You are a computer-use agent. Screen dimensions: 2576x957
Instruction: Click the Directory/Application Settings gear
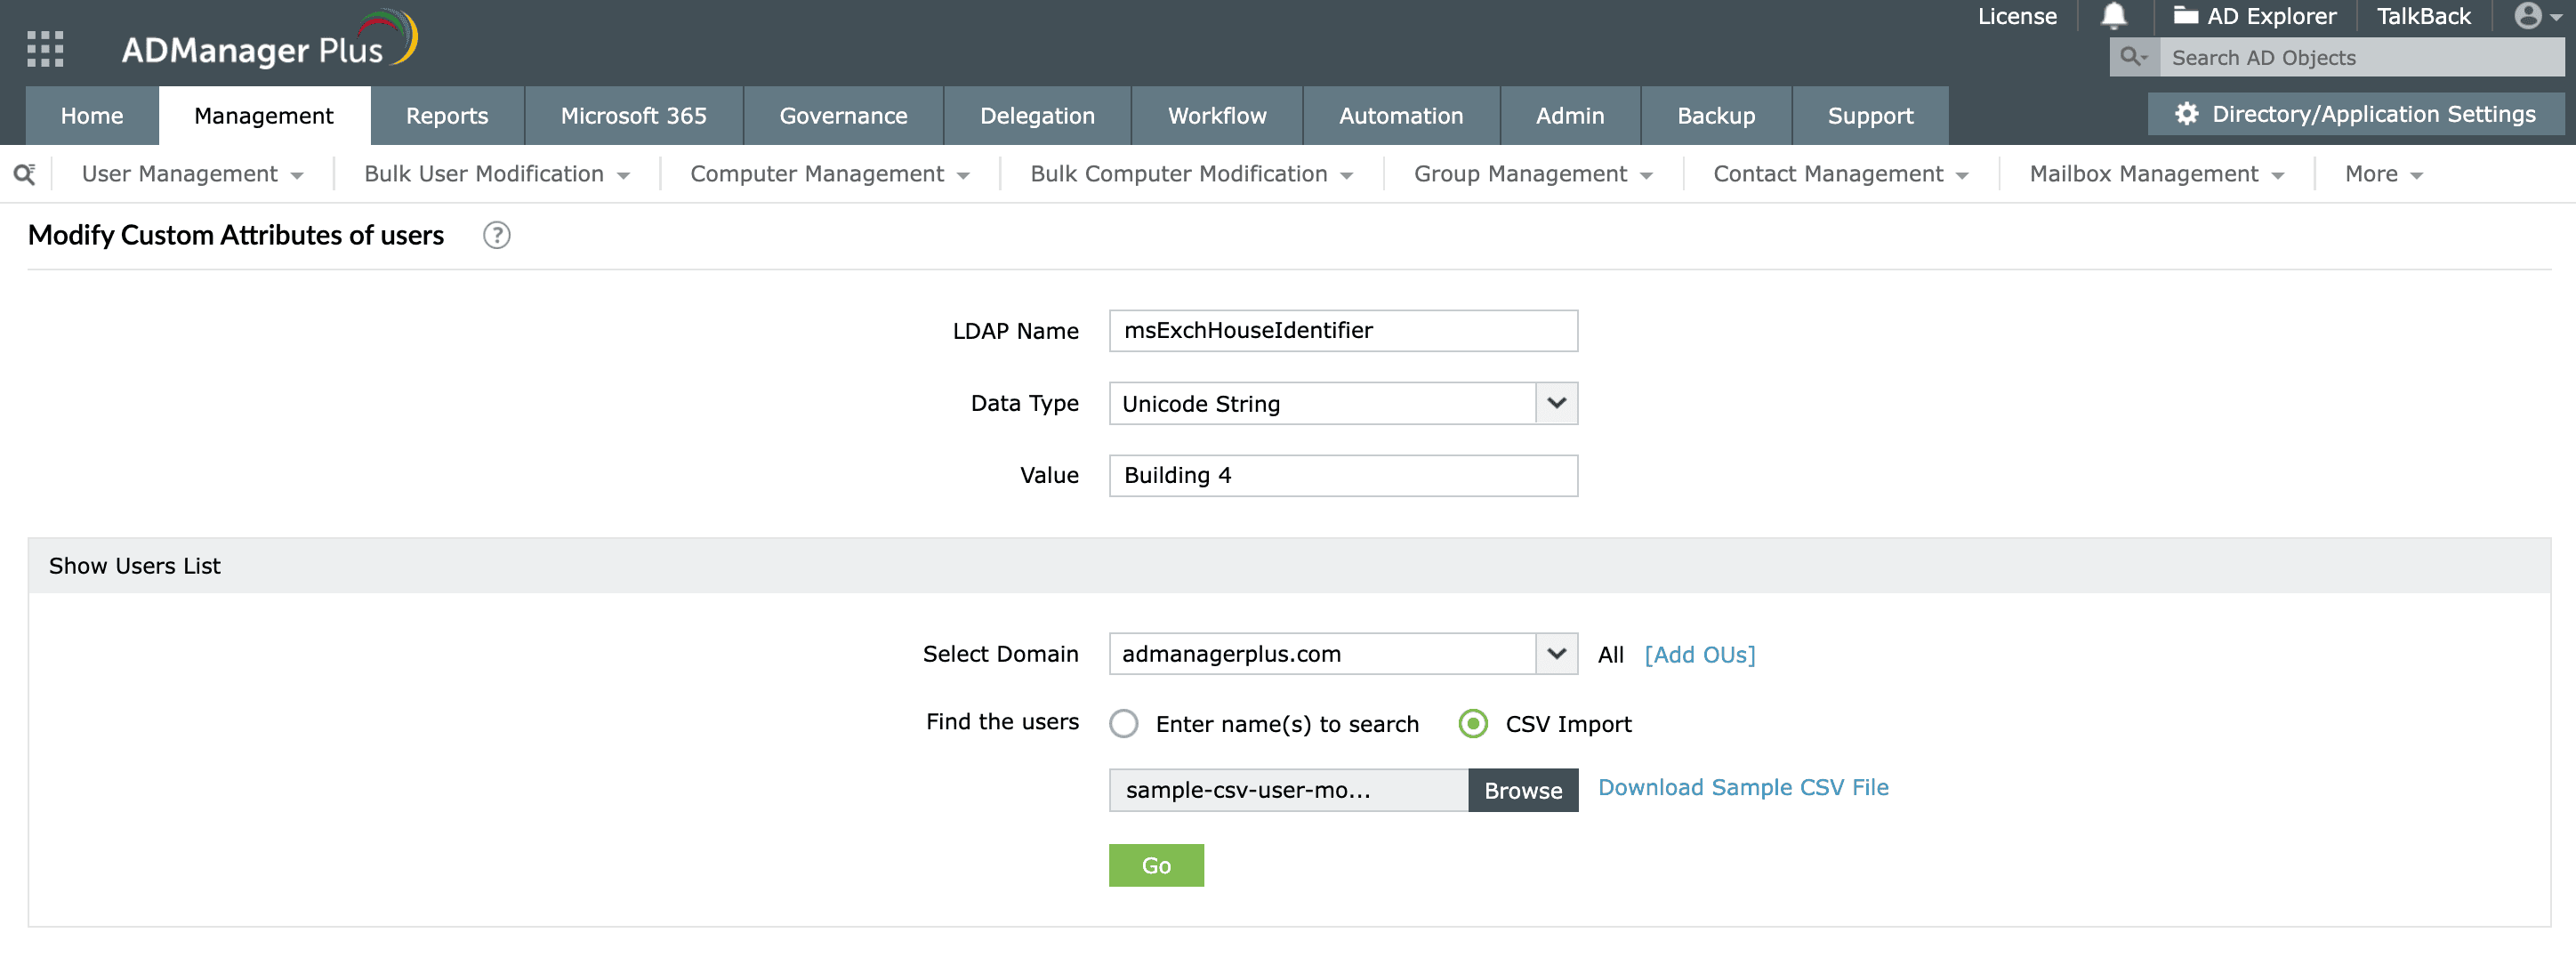[x=2186, y=114]
